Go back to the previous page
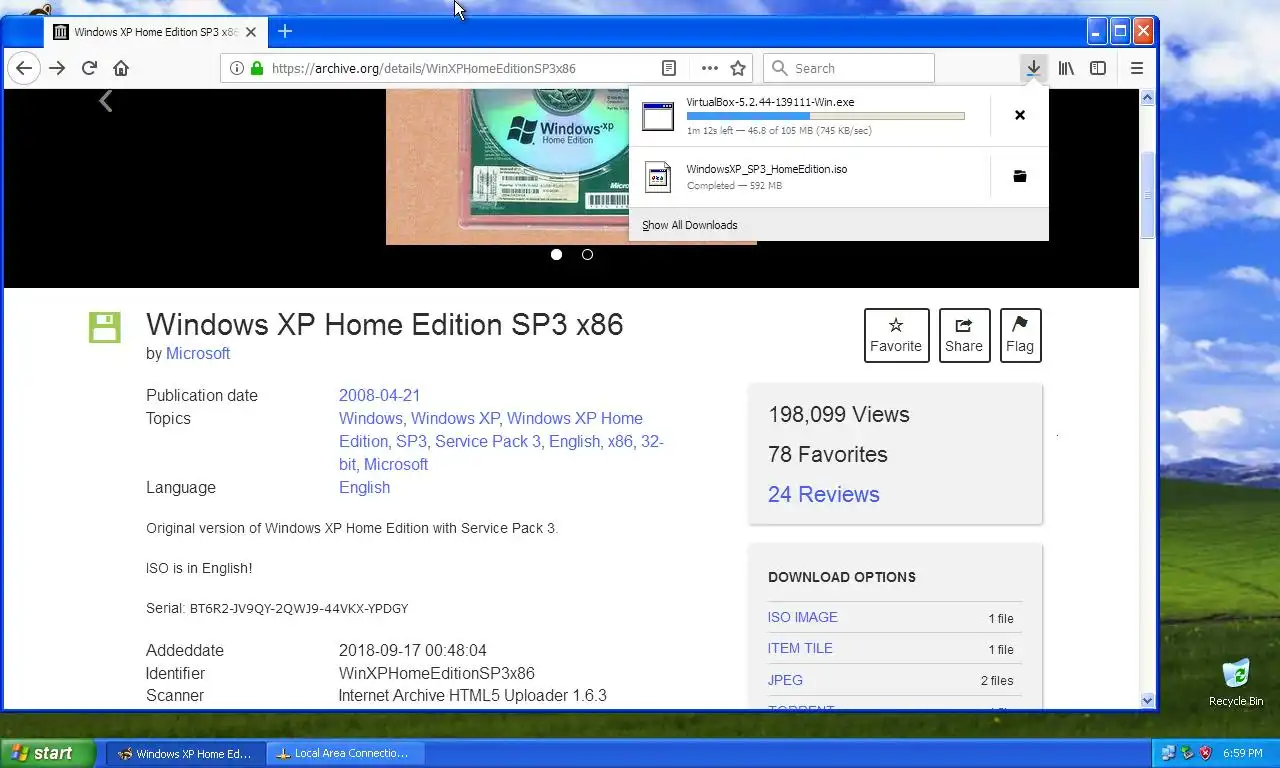This screenshot has width=1280, height=768. 24,68
